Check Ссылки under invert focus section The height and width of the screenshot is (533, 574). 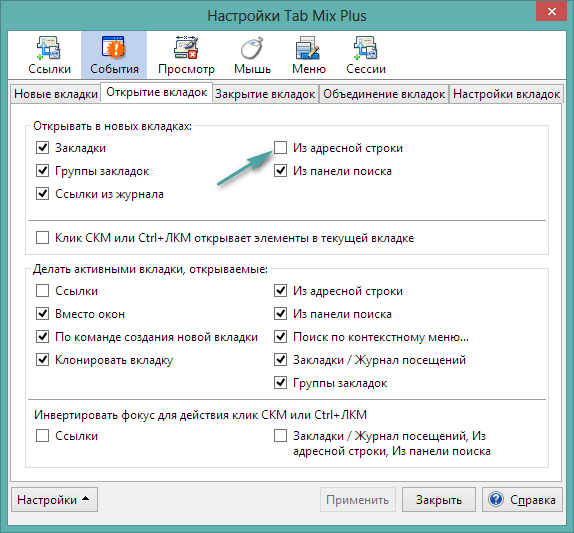coord(42,436)
